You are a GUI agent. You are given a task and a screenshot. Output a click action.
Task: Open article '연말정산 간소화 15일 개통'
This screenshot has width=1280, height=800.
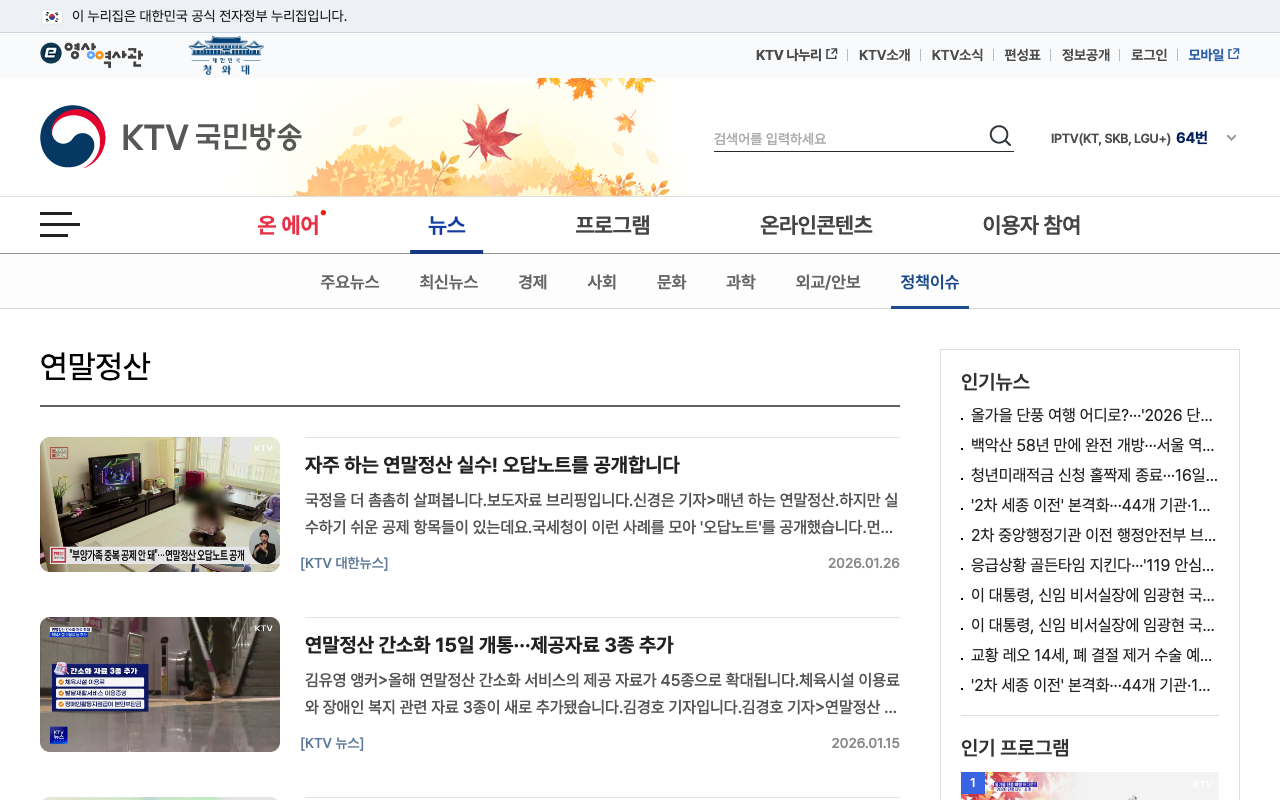[489, 645]
